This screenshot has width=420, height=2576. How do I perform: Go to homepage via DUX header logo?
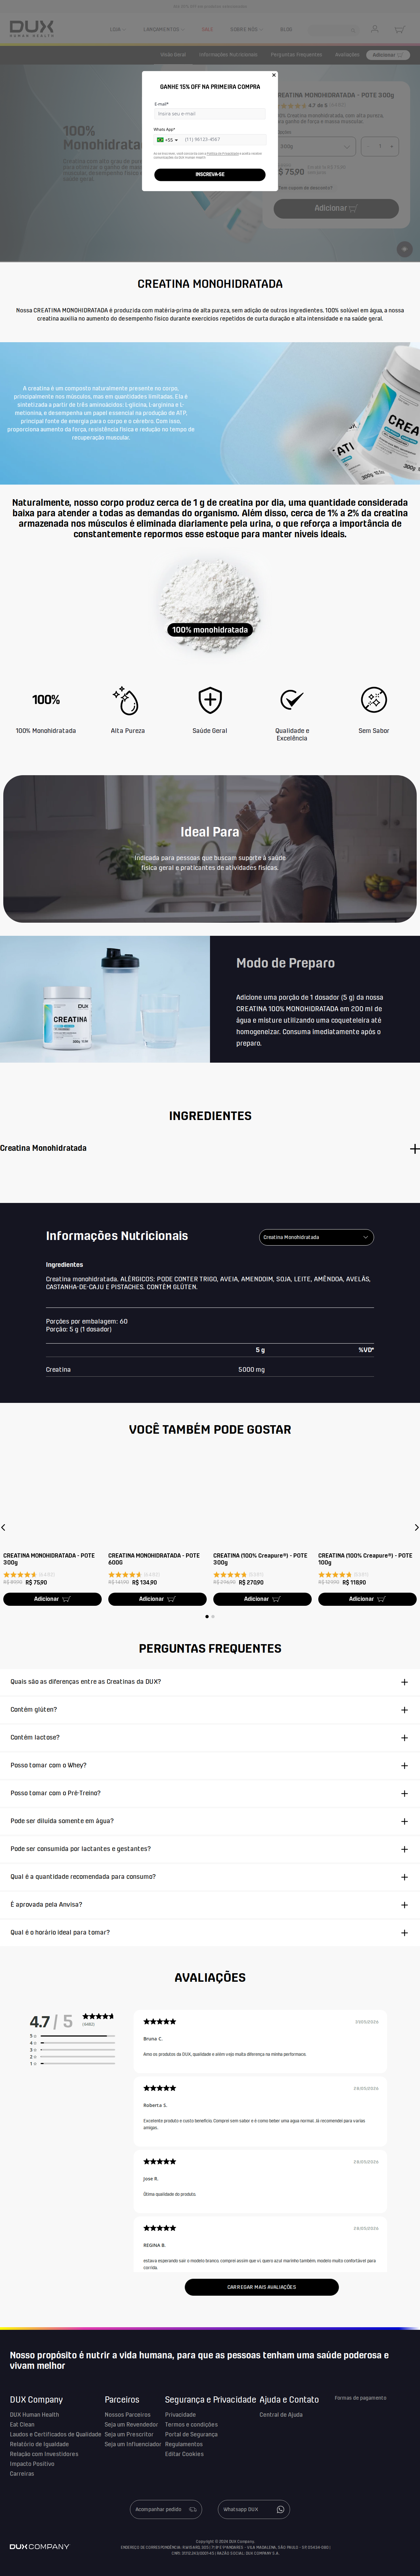(32, 29)
